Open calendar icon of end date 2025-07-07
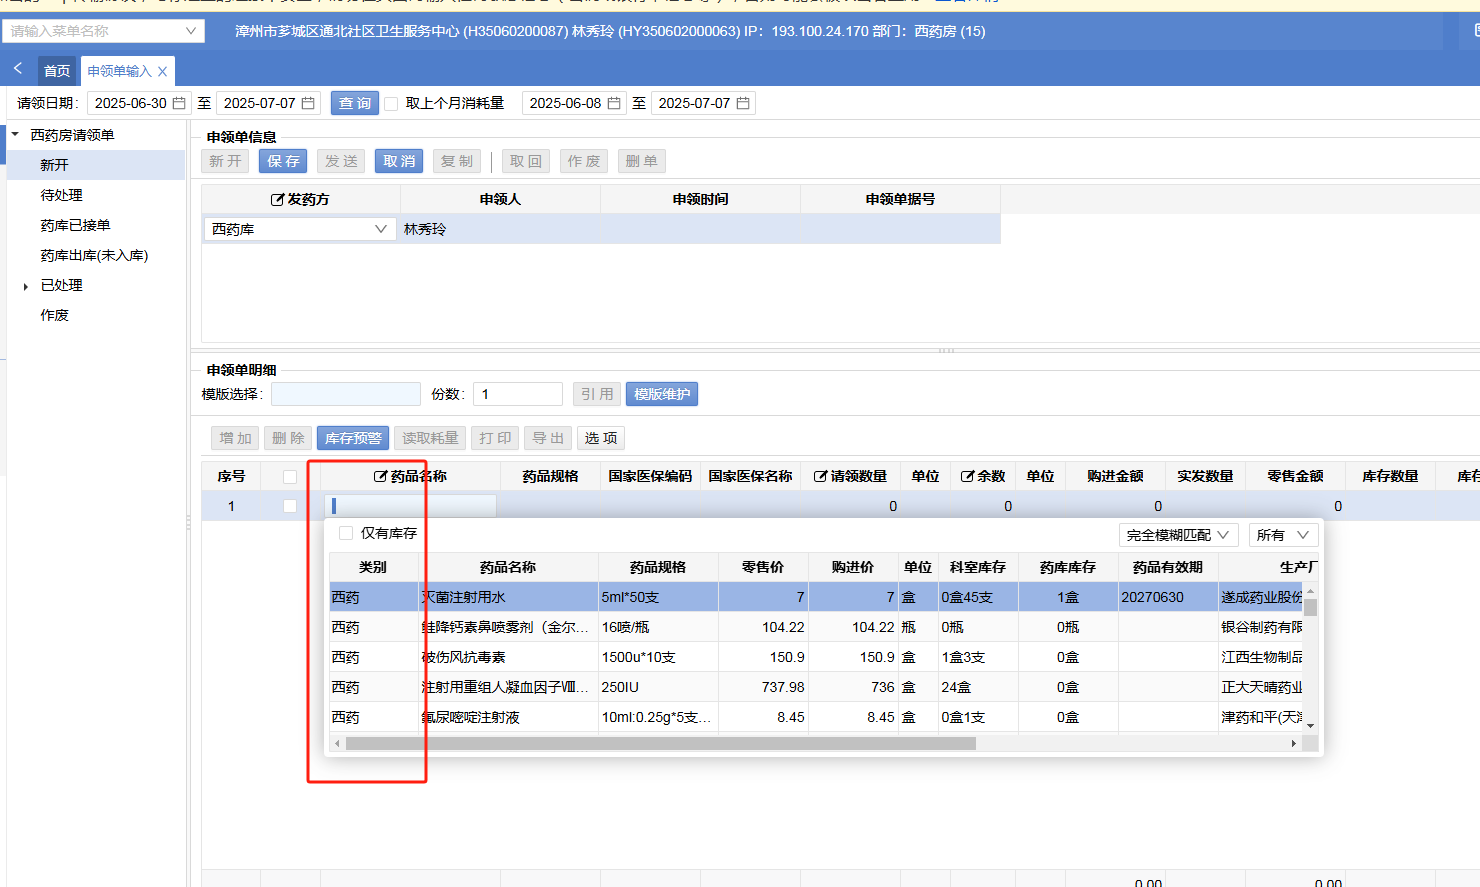The height and width of the screenshot is (887, 1480). pyautogui.click(x=308, y=103)
